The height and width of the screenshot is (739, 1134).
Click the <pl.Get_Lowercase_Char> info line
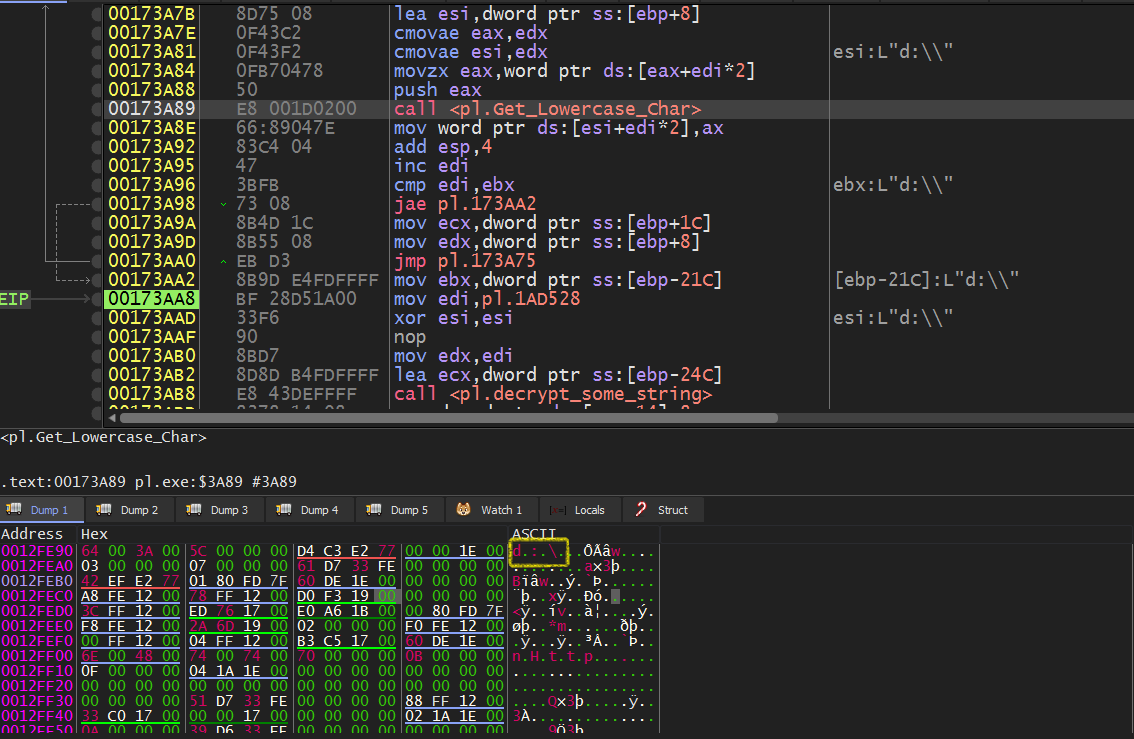coord(103,437)
